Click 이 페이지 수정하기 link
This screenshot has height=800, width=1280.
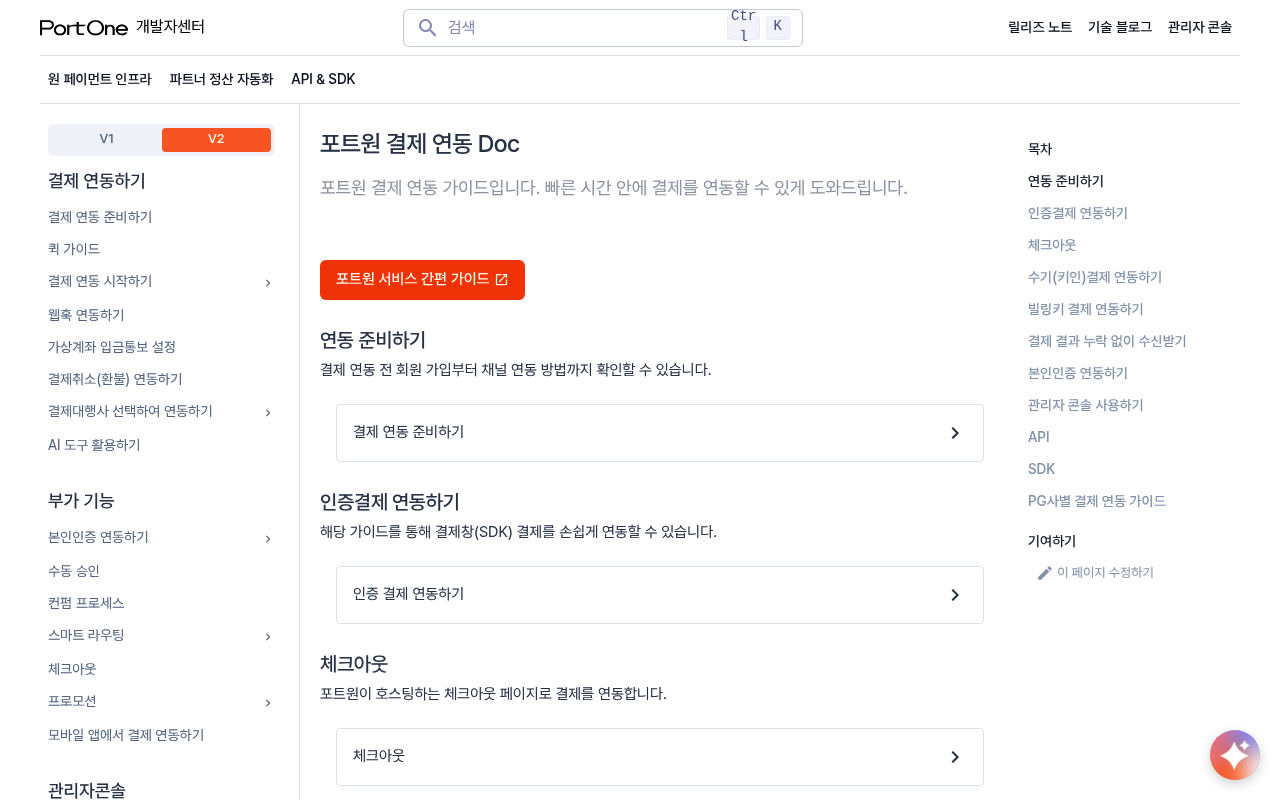click(1105, 573)
